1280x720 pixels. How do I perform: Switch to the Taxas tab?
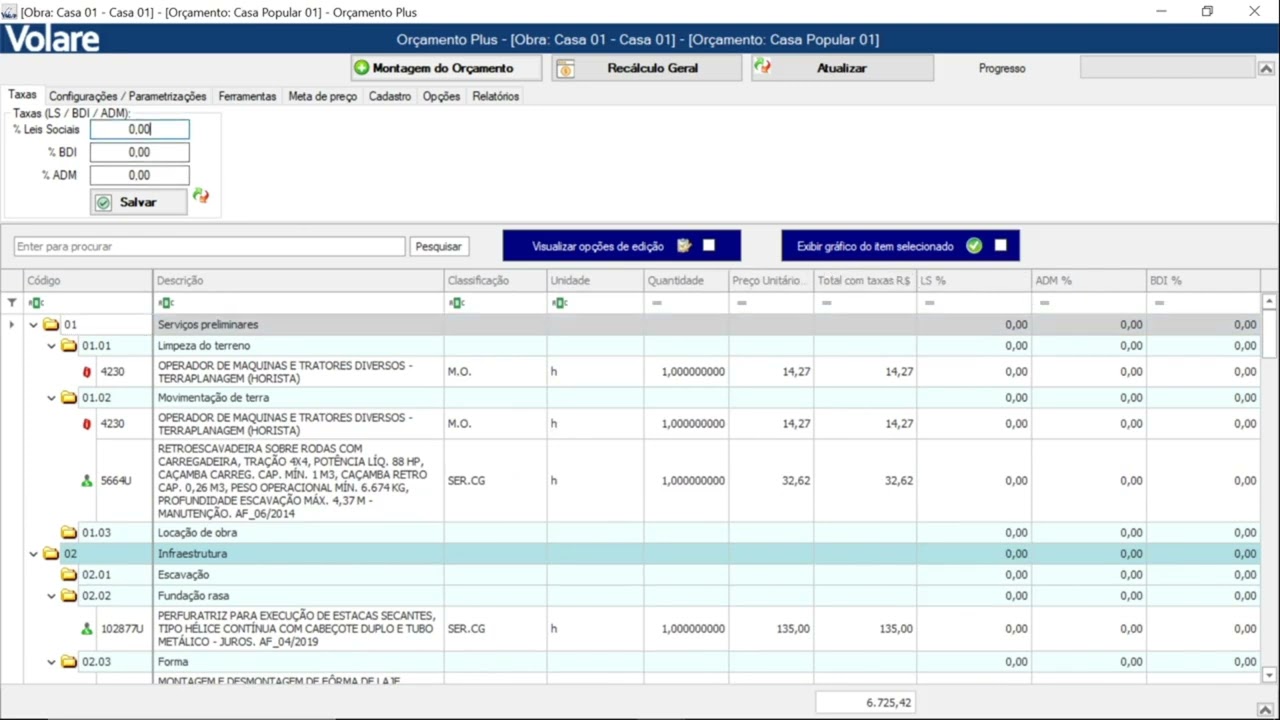coord(22,95)
